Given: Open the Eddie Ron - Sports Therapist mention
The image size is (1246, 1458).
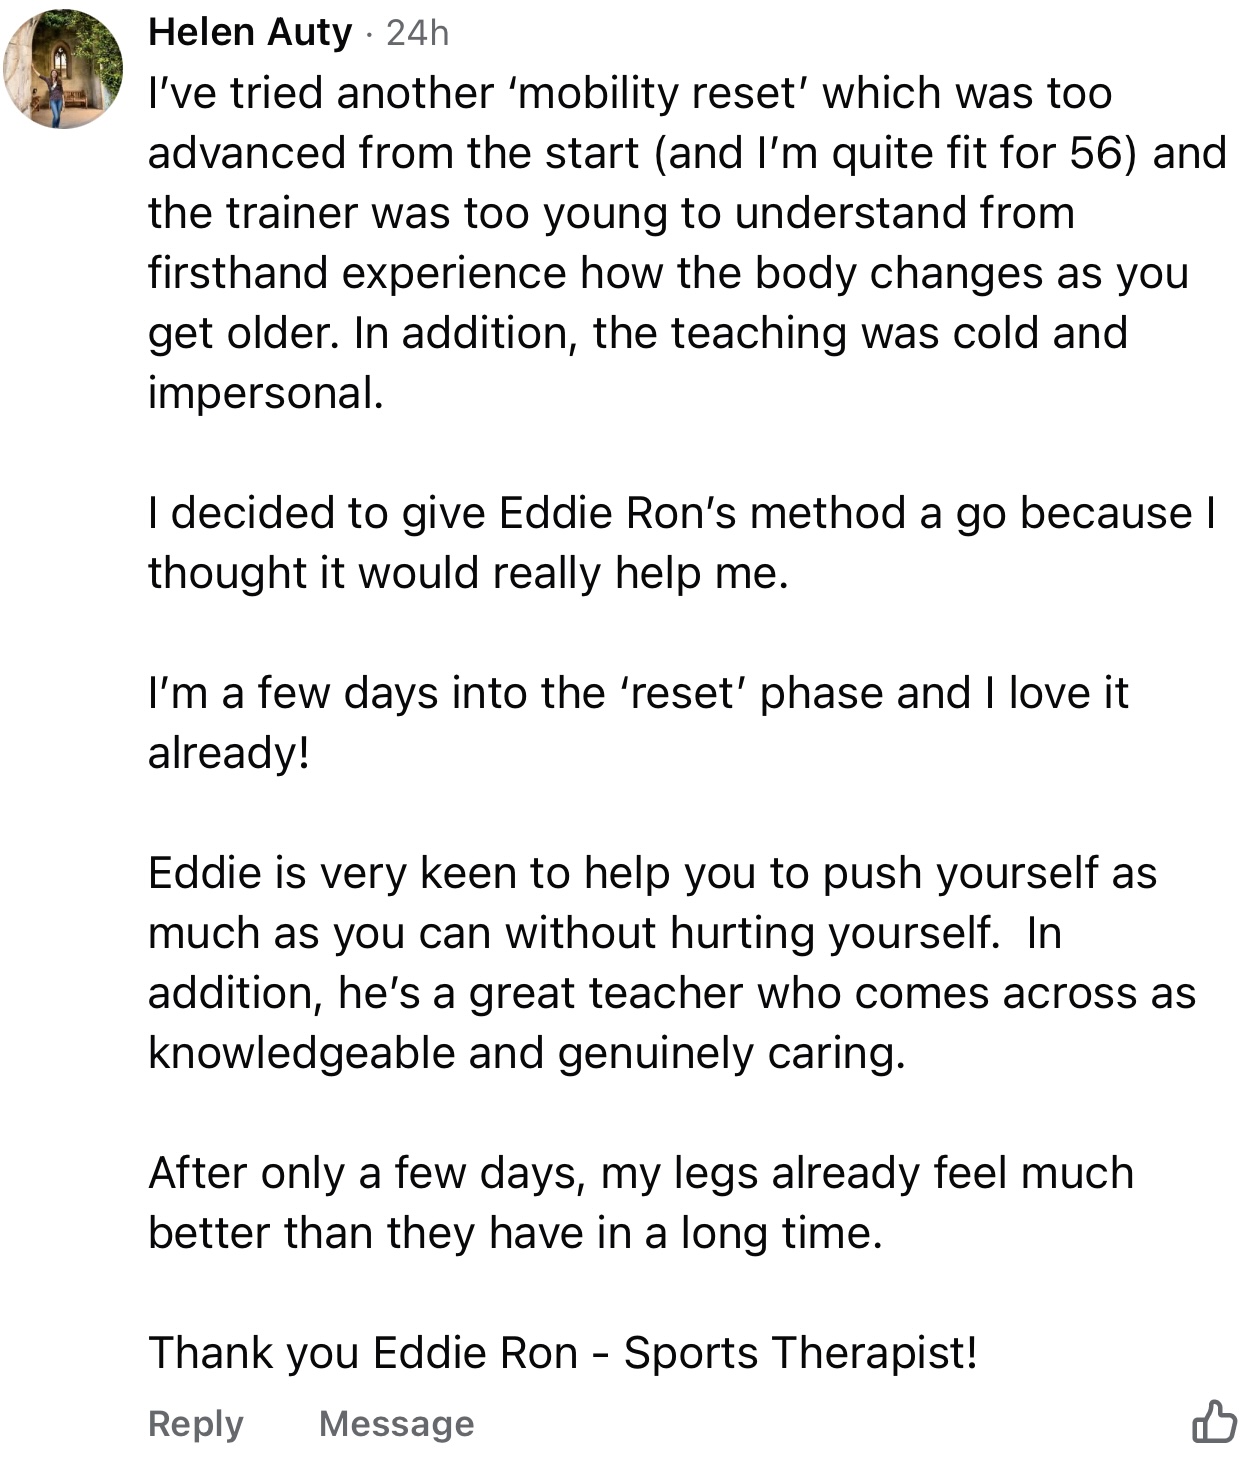Looking at the screenshot, I should click(675, 1353).
